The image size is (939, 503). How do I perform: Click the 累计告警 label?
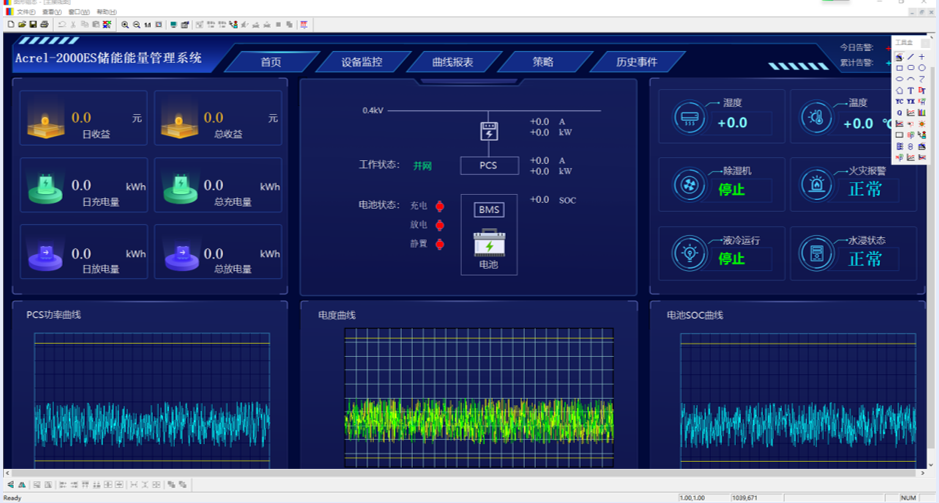point(856,62)
